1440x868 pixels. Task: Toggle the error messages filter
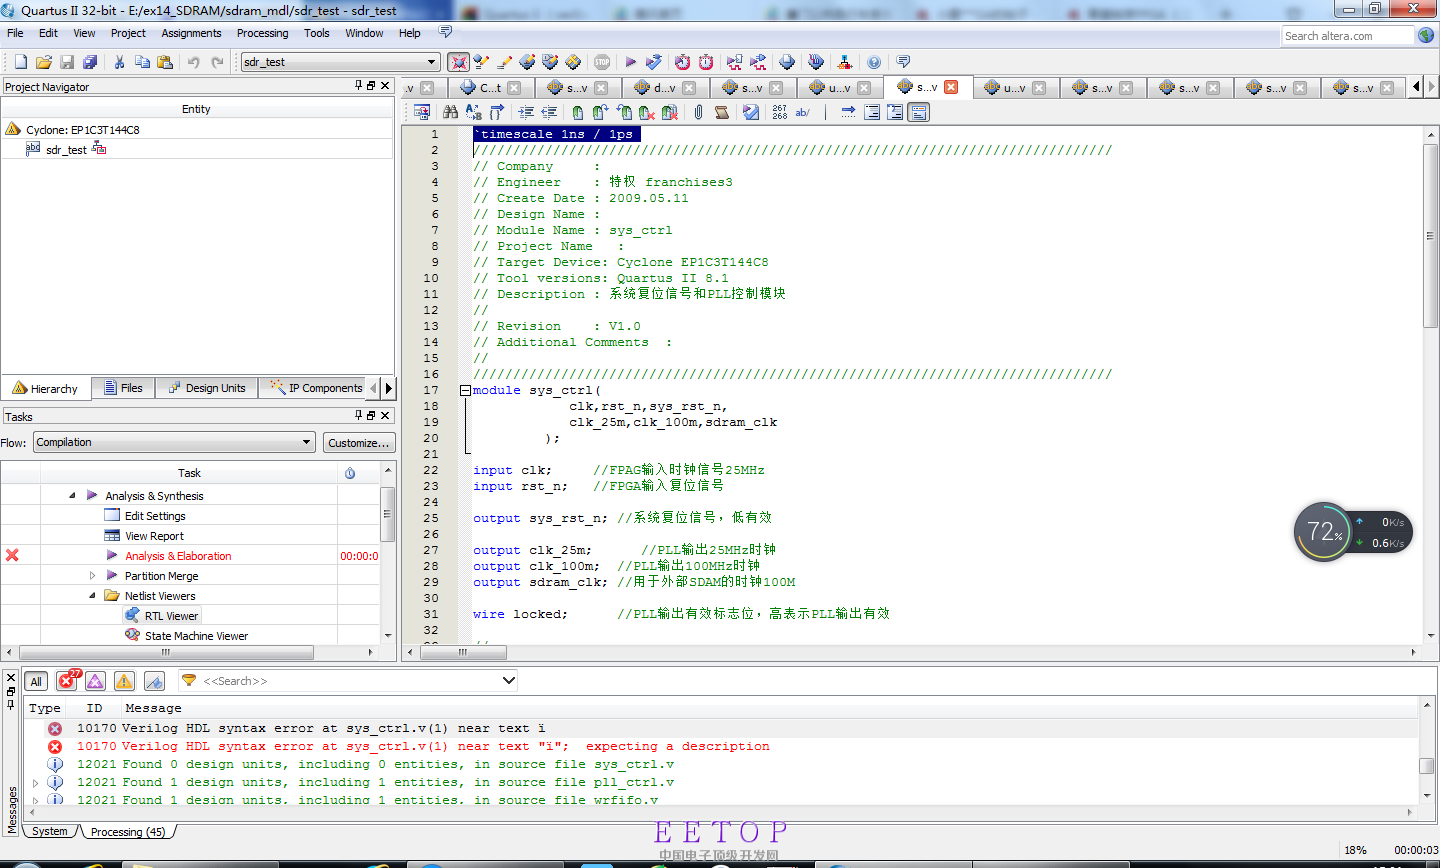[67, 682]
